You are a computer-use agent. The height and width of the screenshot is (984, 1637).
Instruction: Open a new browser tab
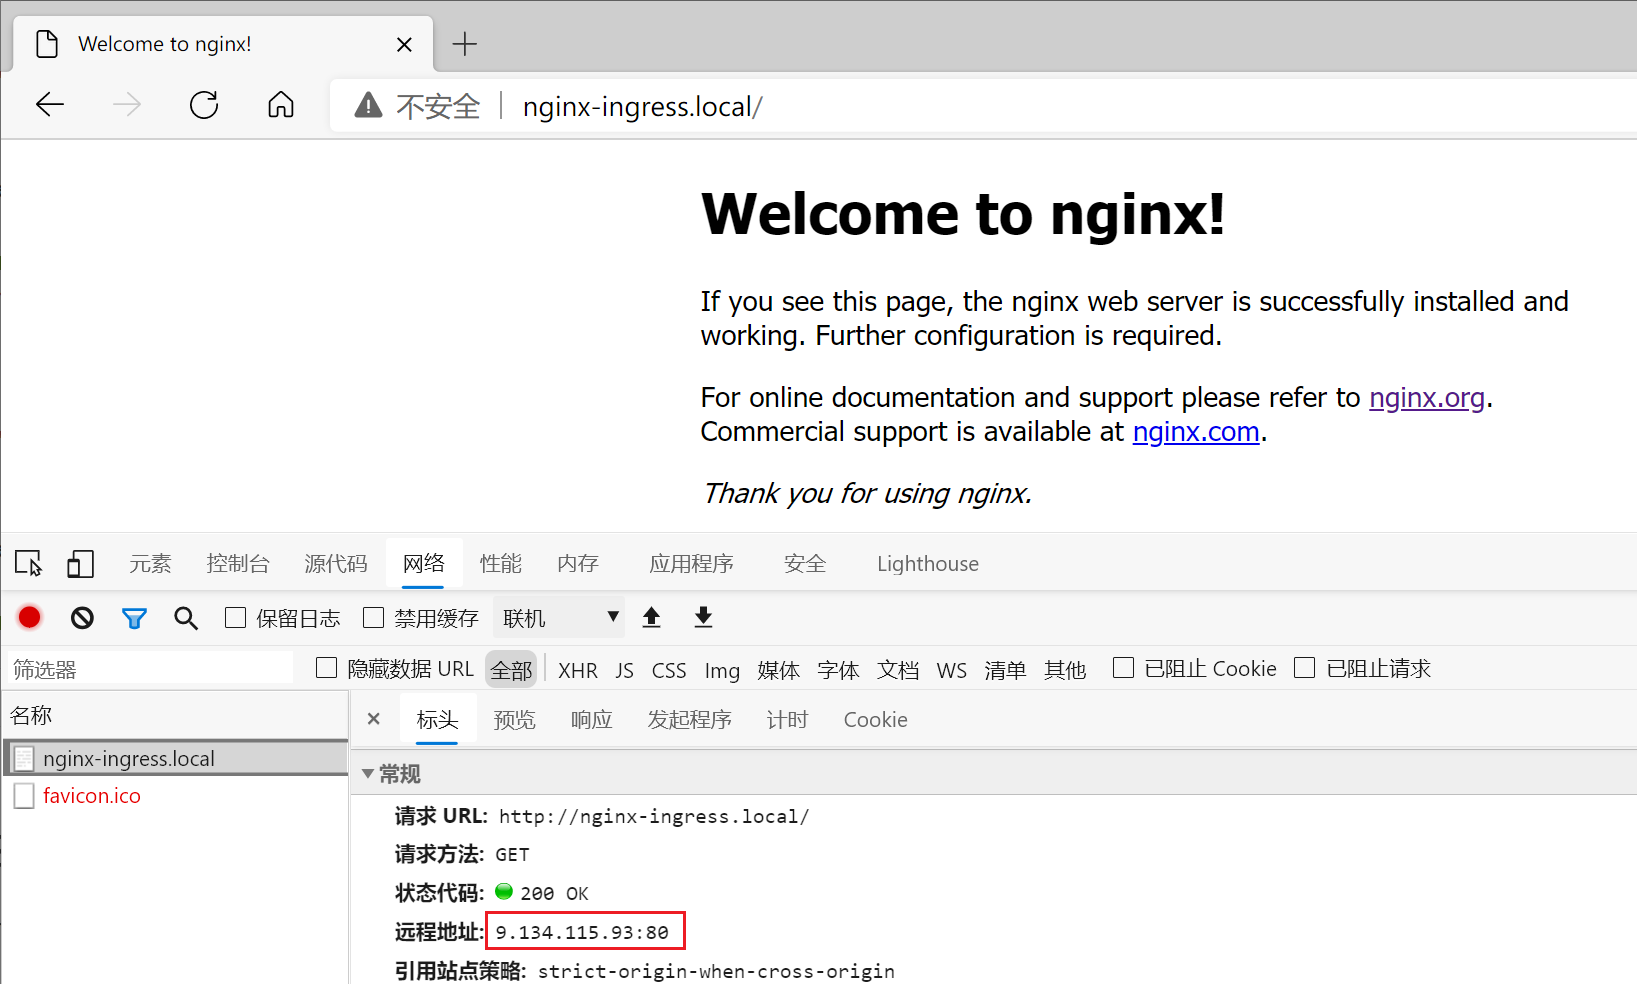coord(465,44)
